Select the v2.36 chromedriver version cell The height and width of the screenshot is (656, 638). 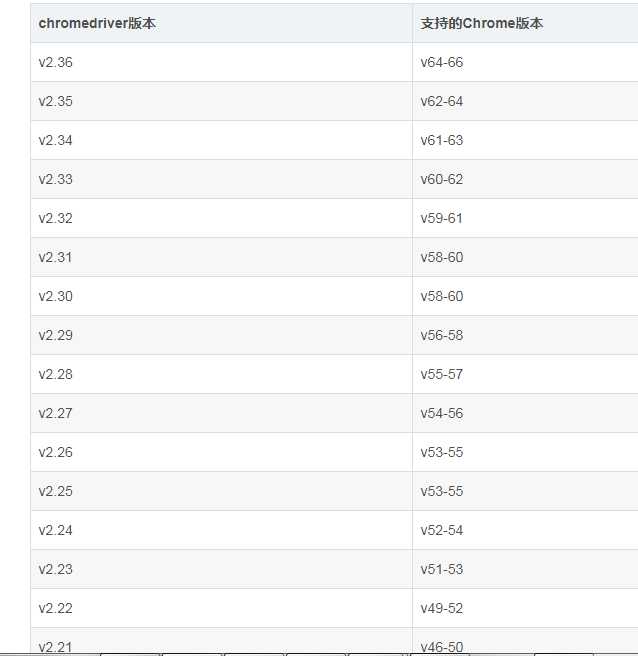(222, 62)
